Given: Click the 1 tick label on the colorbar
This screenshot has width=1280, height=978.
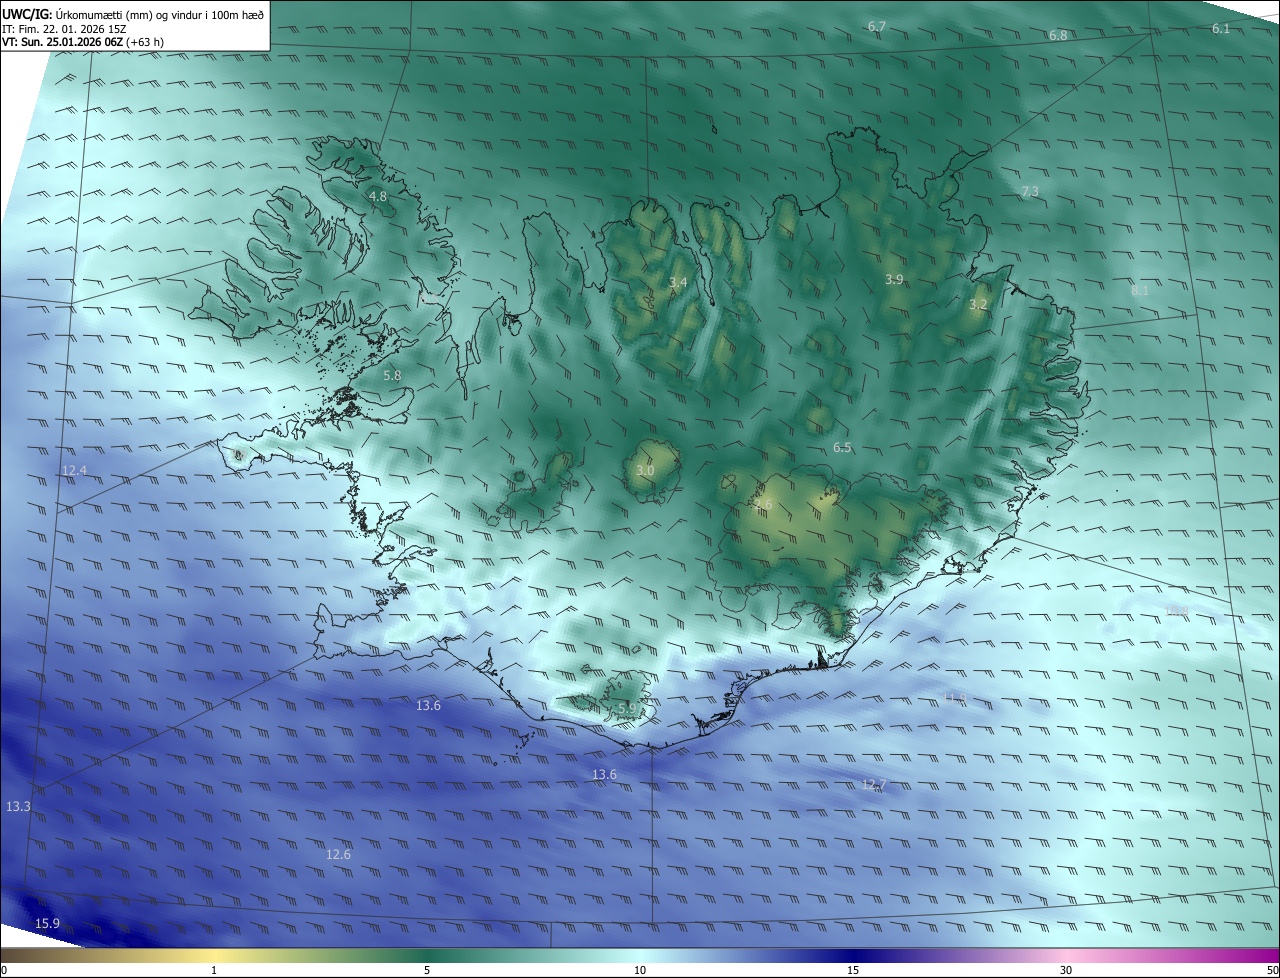Looking at the screenshot, I should pos(215,970).
